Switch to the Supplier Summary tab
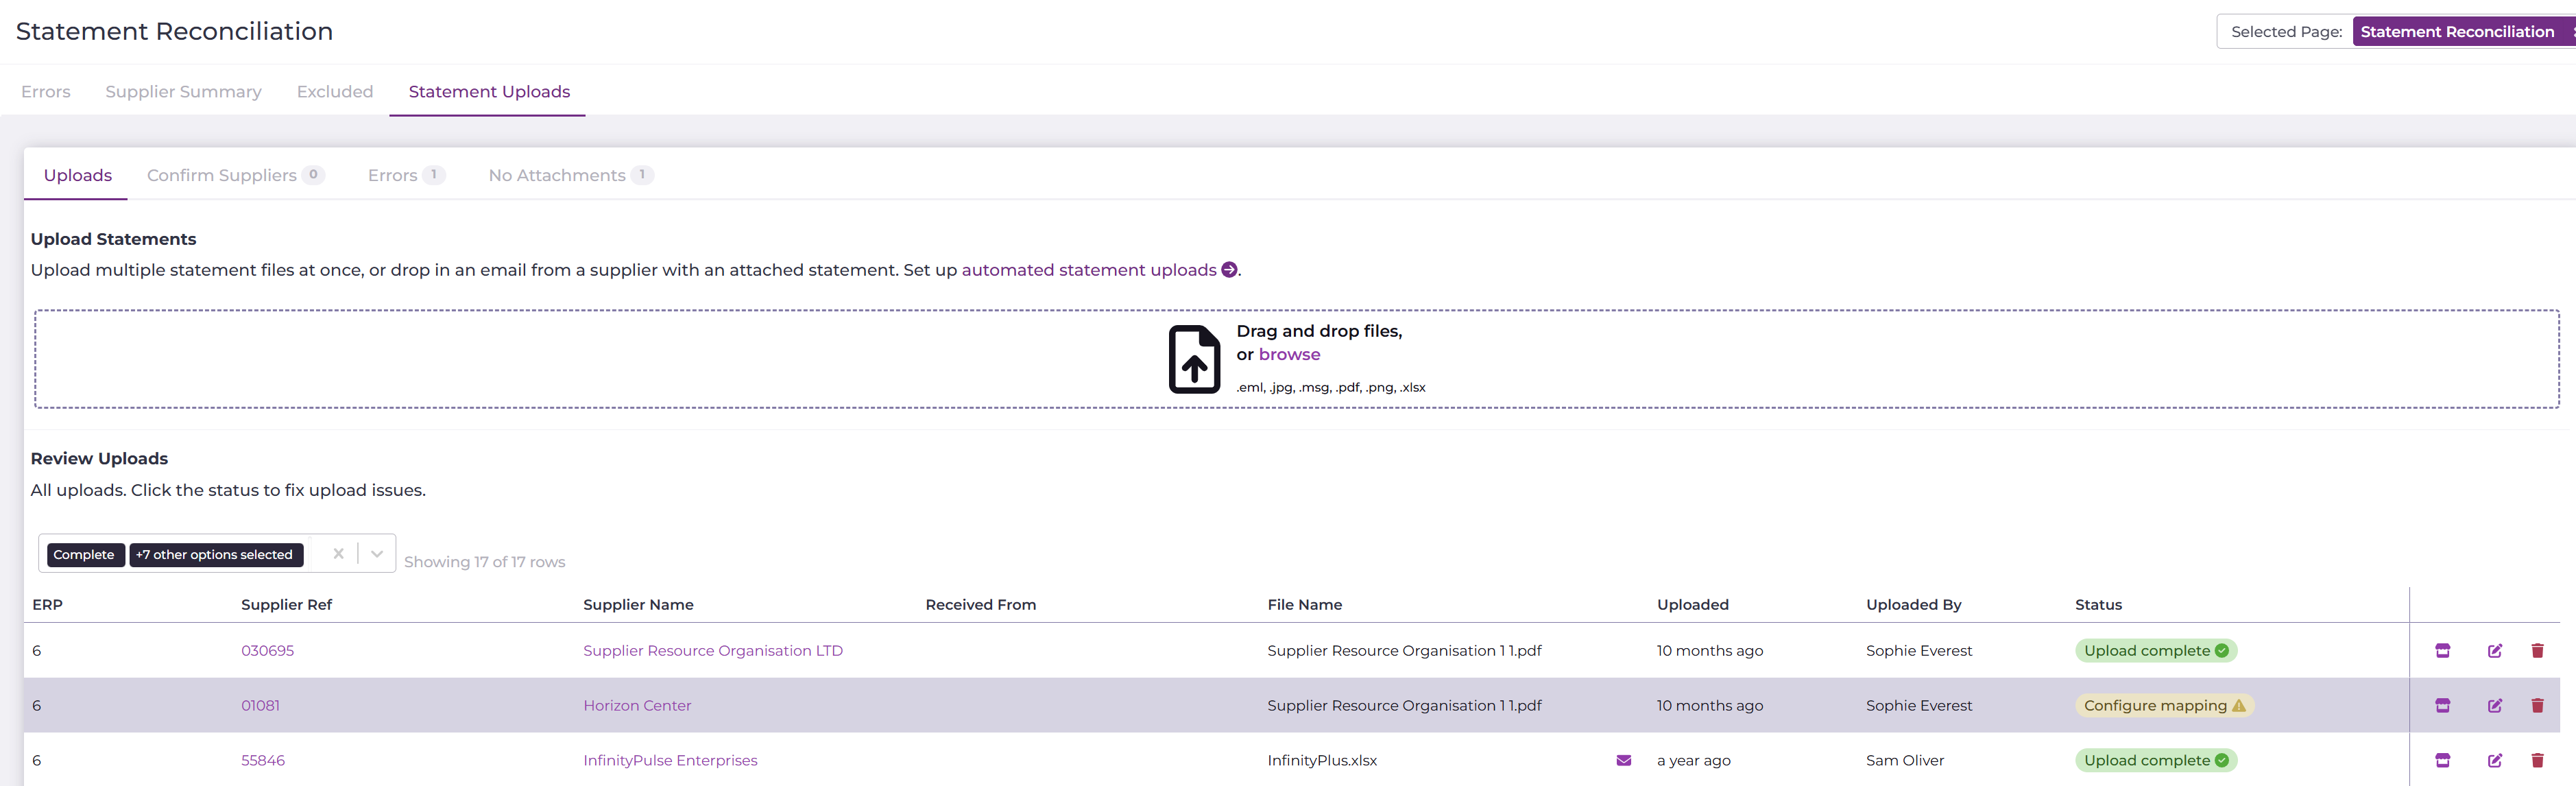This screenshot has width=2576, height=786. tap(183, 92)
